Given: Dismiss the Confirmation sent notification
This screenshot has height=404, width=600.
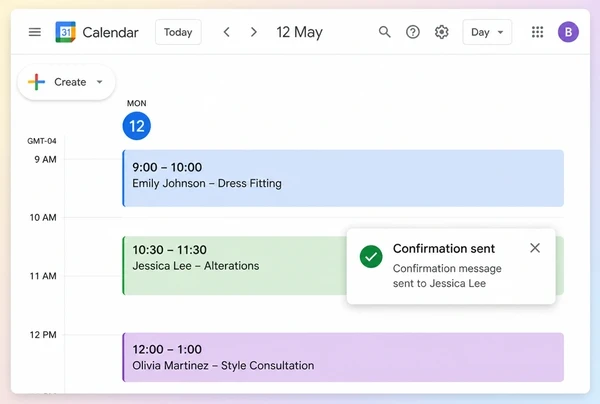Looking at the screenshot, I should pyautogui.click(x=535, y=248).
